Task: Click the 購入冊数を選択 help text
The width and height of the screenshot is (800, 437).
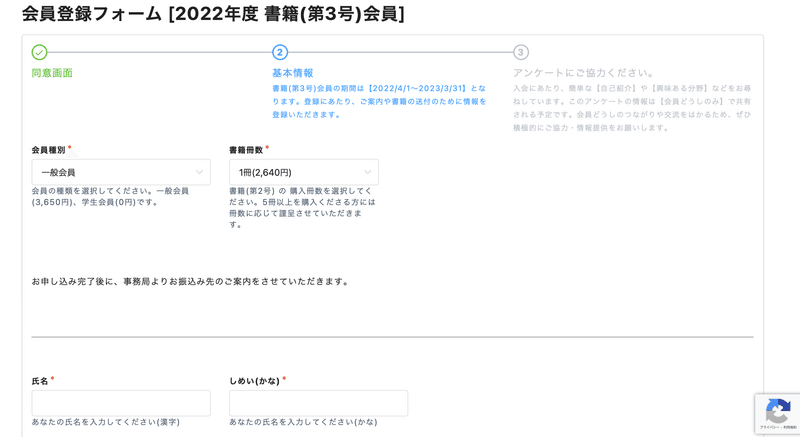Action: pyautogui.click(x=302, y=208)
